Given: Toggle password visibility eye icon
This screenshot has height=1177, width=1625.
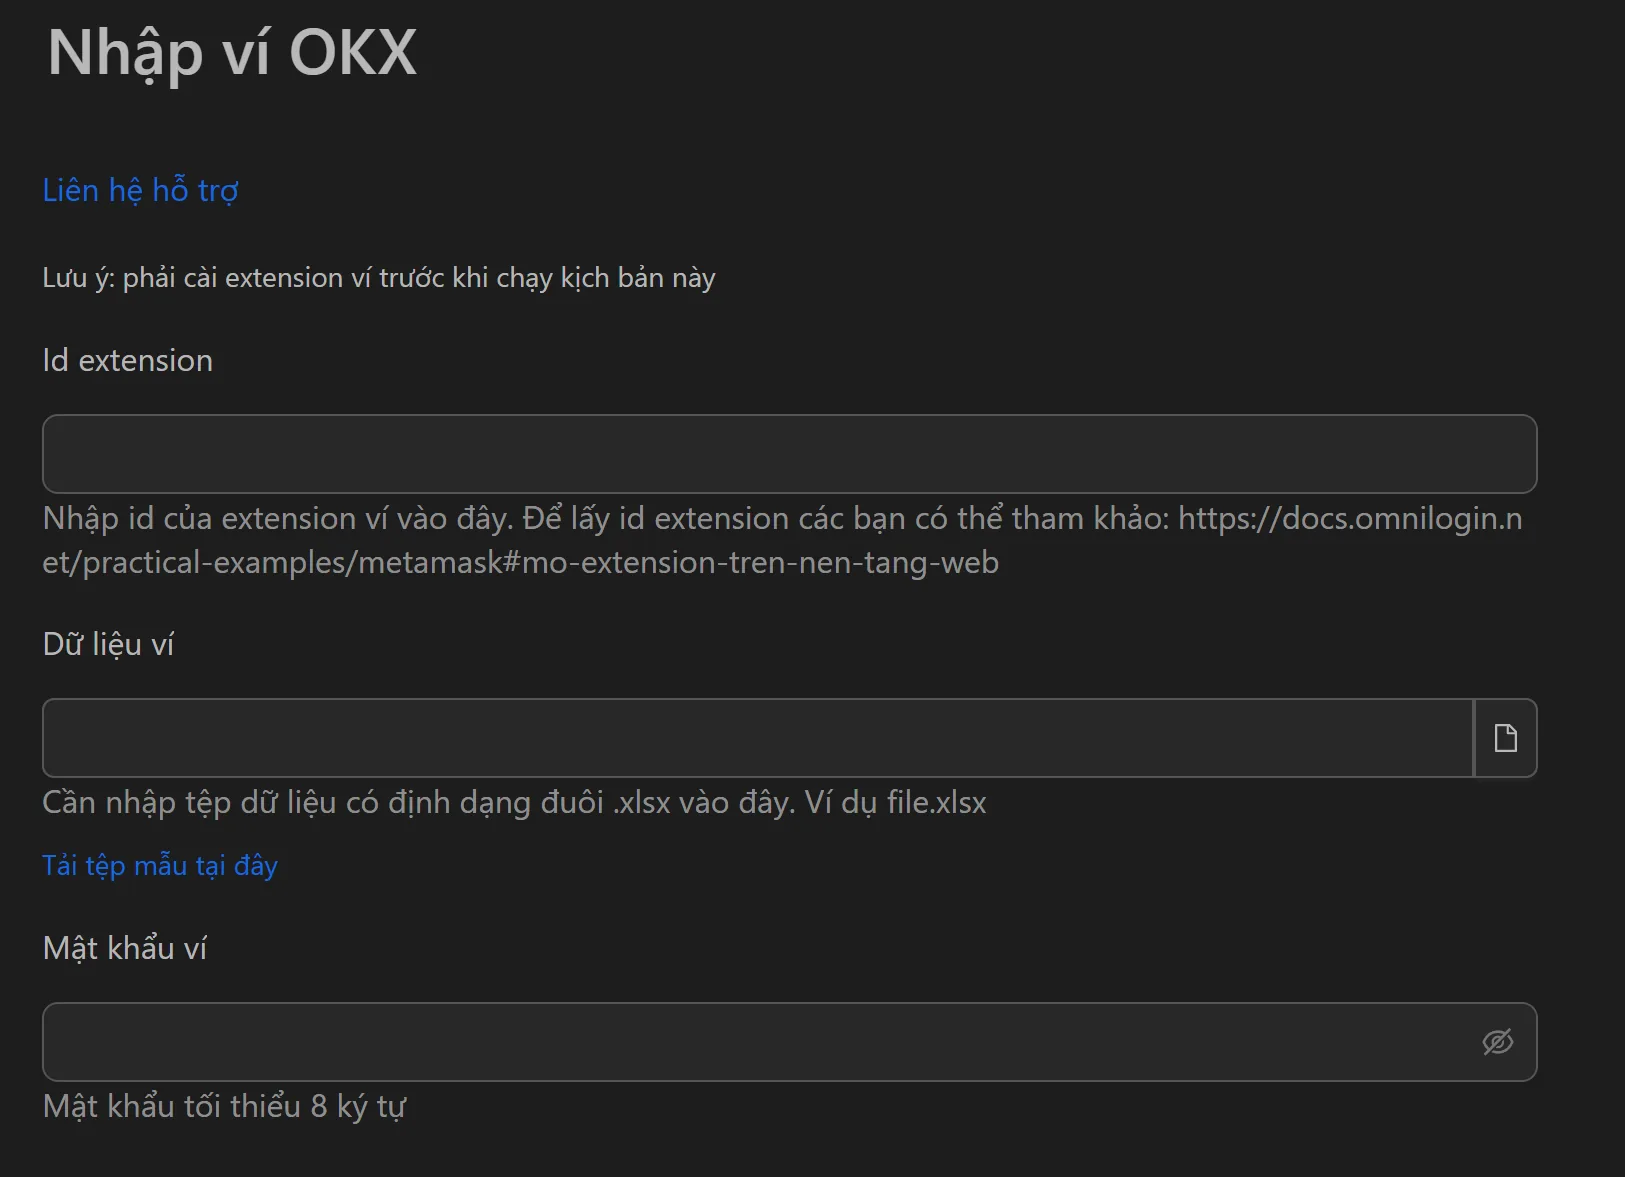Looking at the screenshot, I should (1497, 1042).
